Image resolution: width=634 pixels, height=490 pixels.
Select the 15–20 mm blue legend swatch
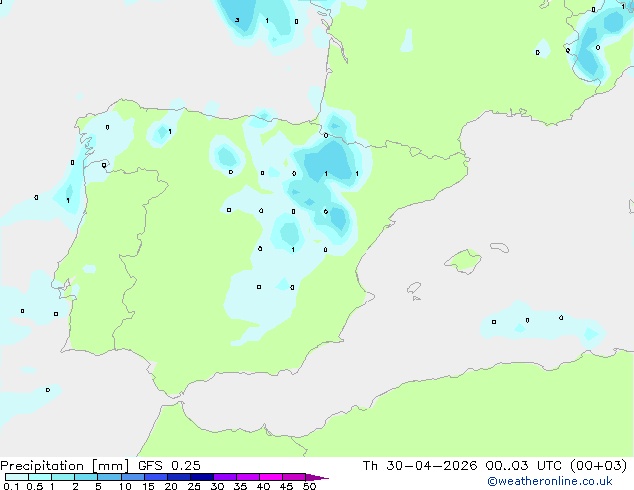tap(155, 477)
